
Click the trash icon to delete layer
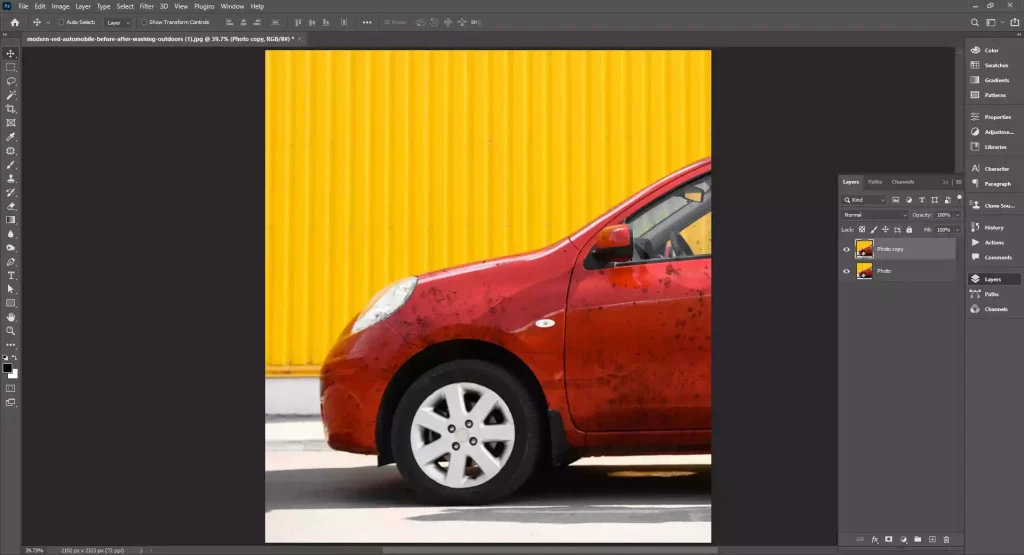[x=946, y=540]
